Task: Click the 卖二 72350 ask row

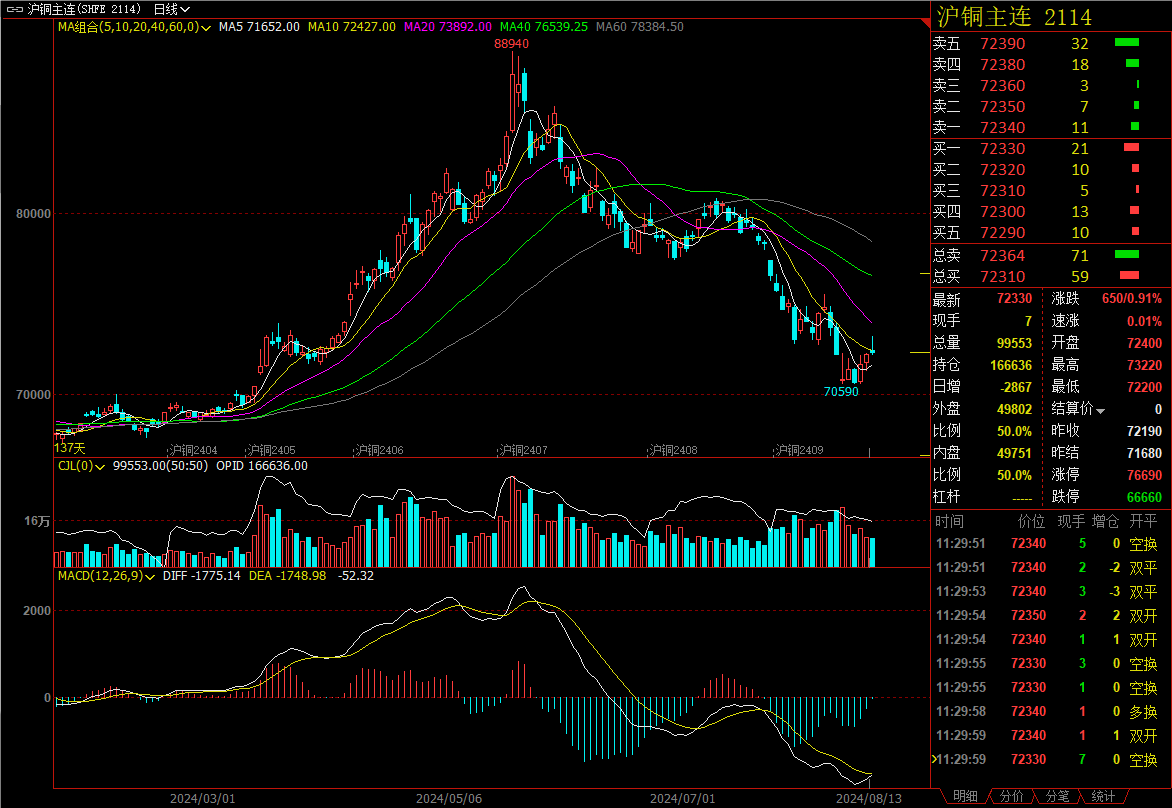Action: coord(1051,106)
